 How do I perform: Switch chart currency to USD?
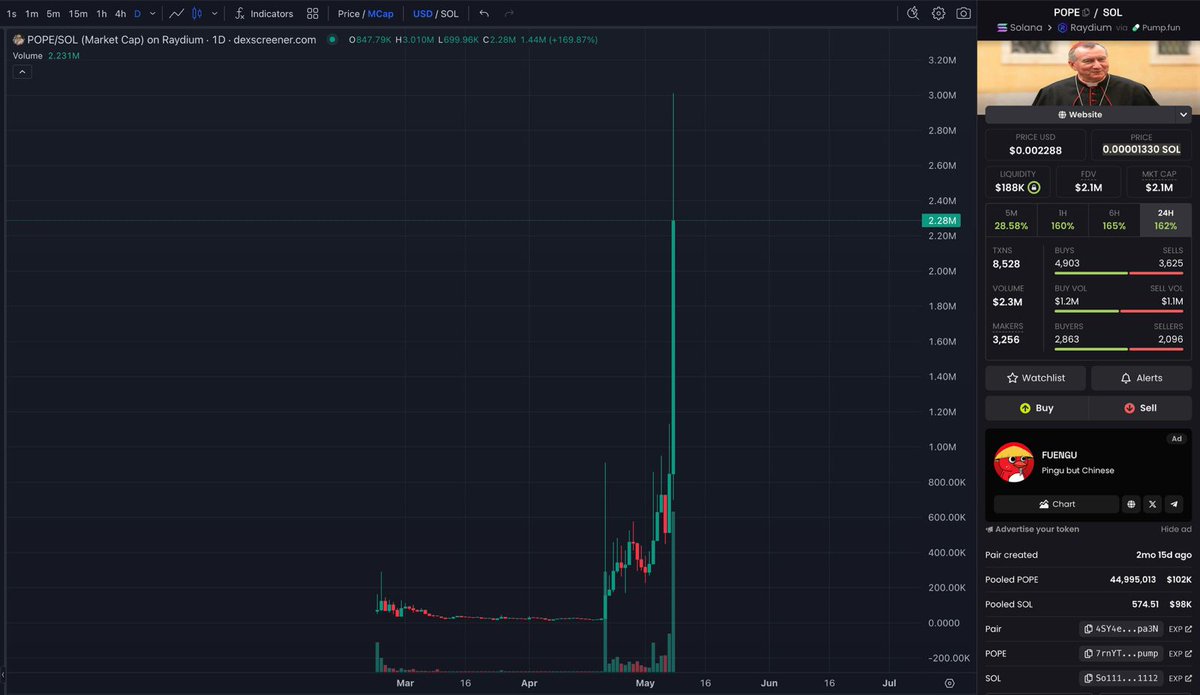point(422,14)
